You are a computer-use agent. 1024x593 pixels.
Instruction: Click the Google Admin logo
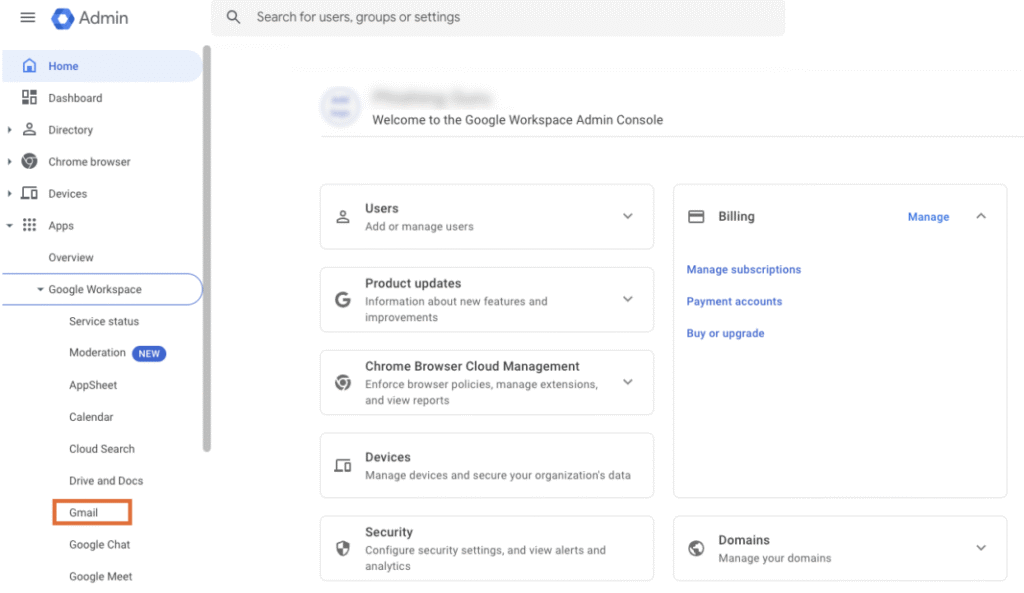(x=63, y=18)
